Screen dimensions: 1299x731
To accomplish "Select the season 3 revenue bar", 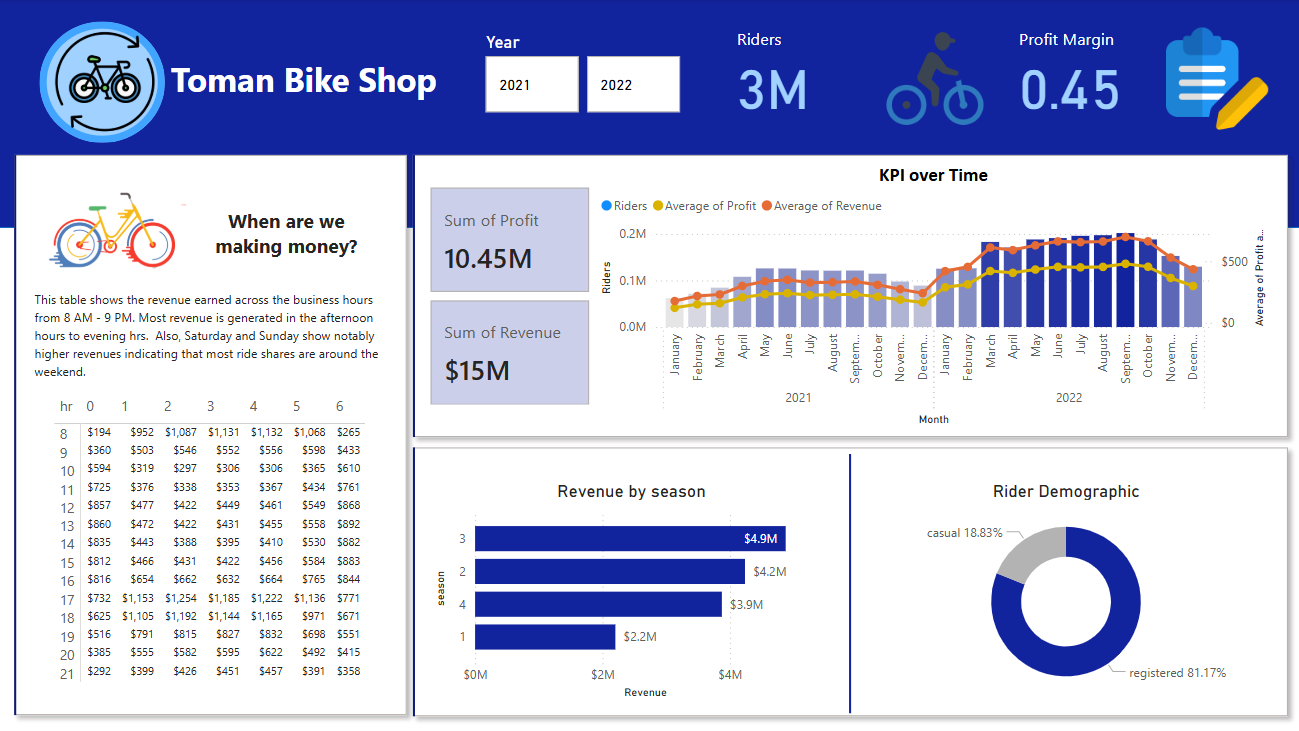I will pyautogui.click(x=630, y=539).
